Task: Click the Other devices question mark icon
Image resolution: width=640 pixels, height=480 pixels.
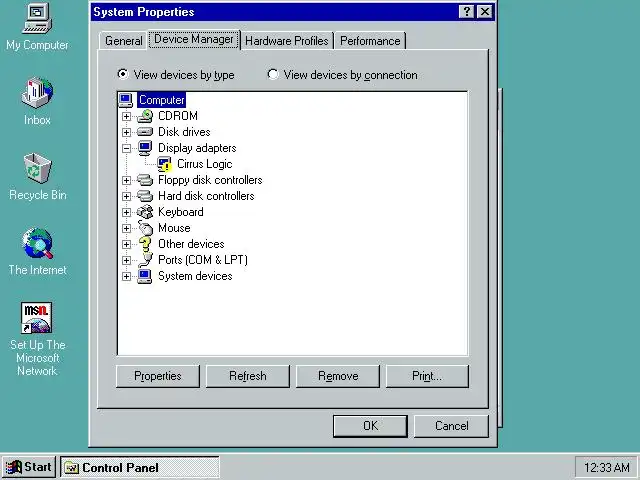Action: tap(145, 244)
